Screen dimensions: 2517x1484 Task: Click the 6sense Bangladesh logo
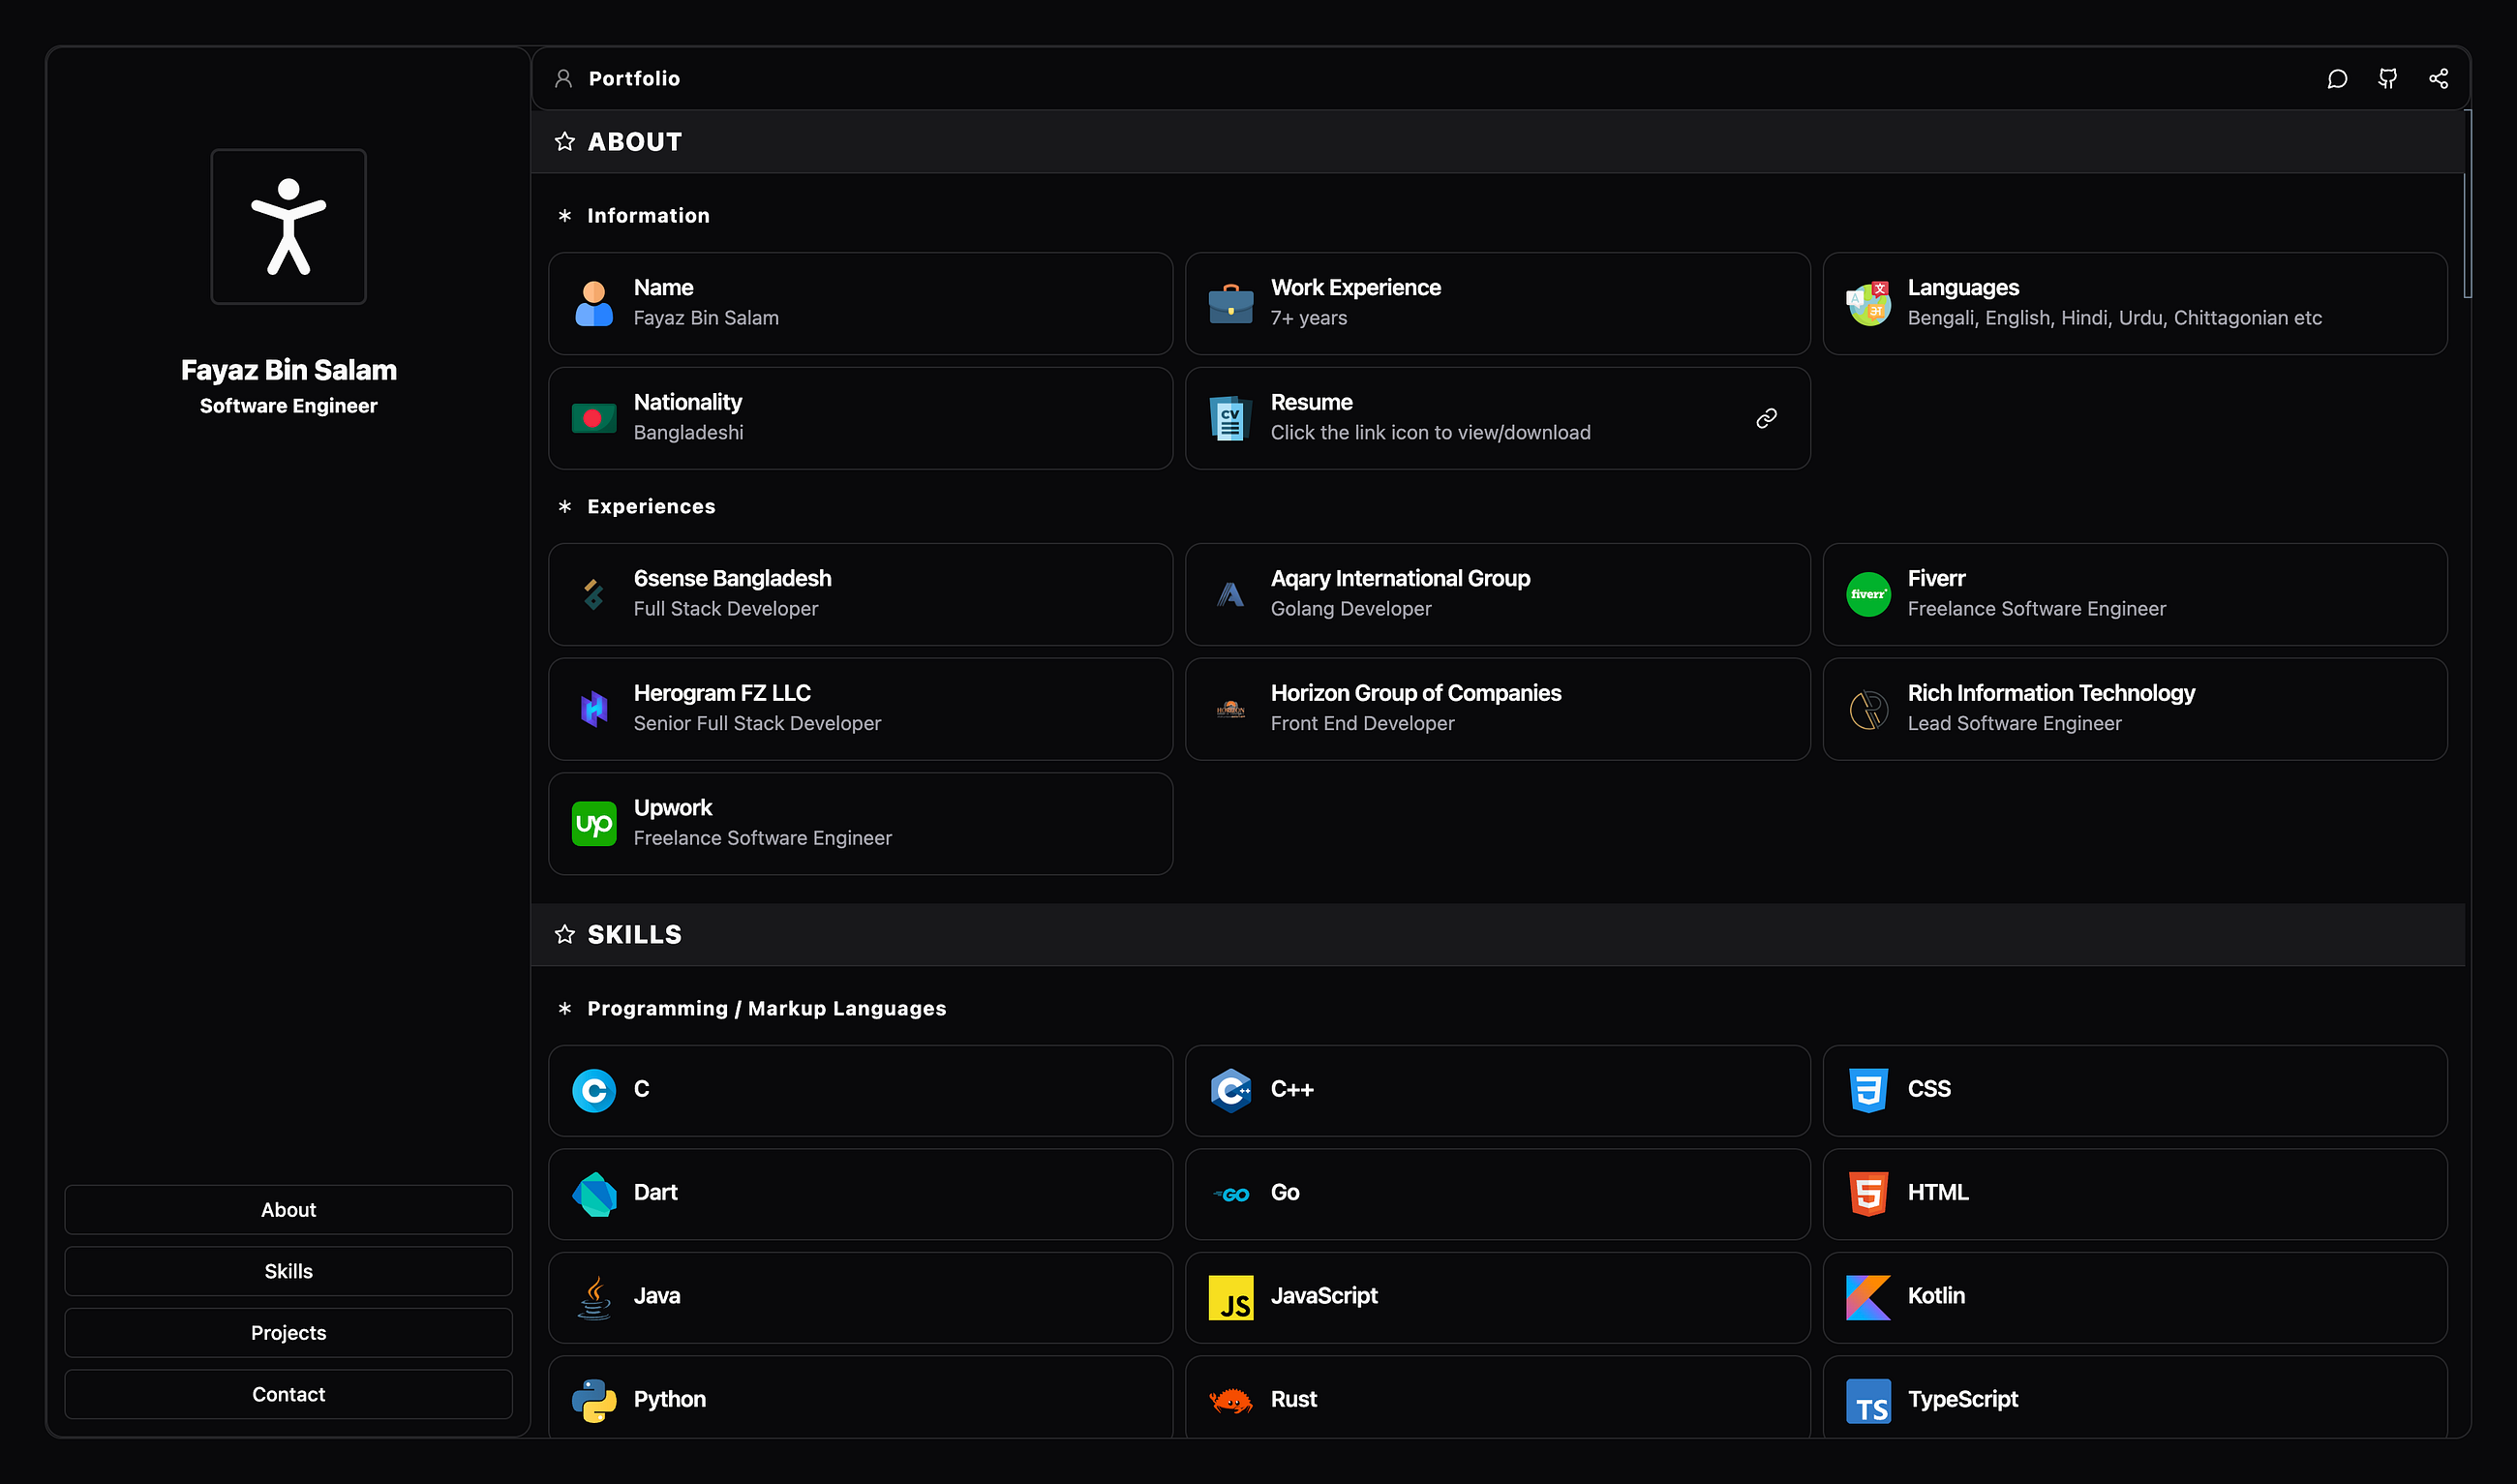click(594, 594)
